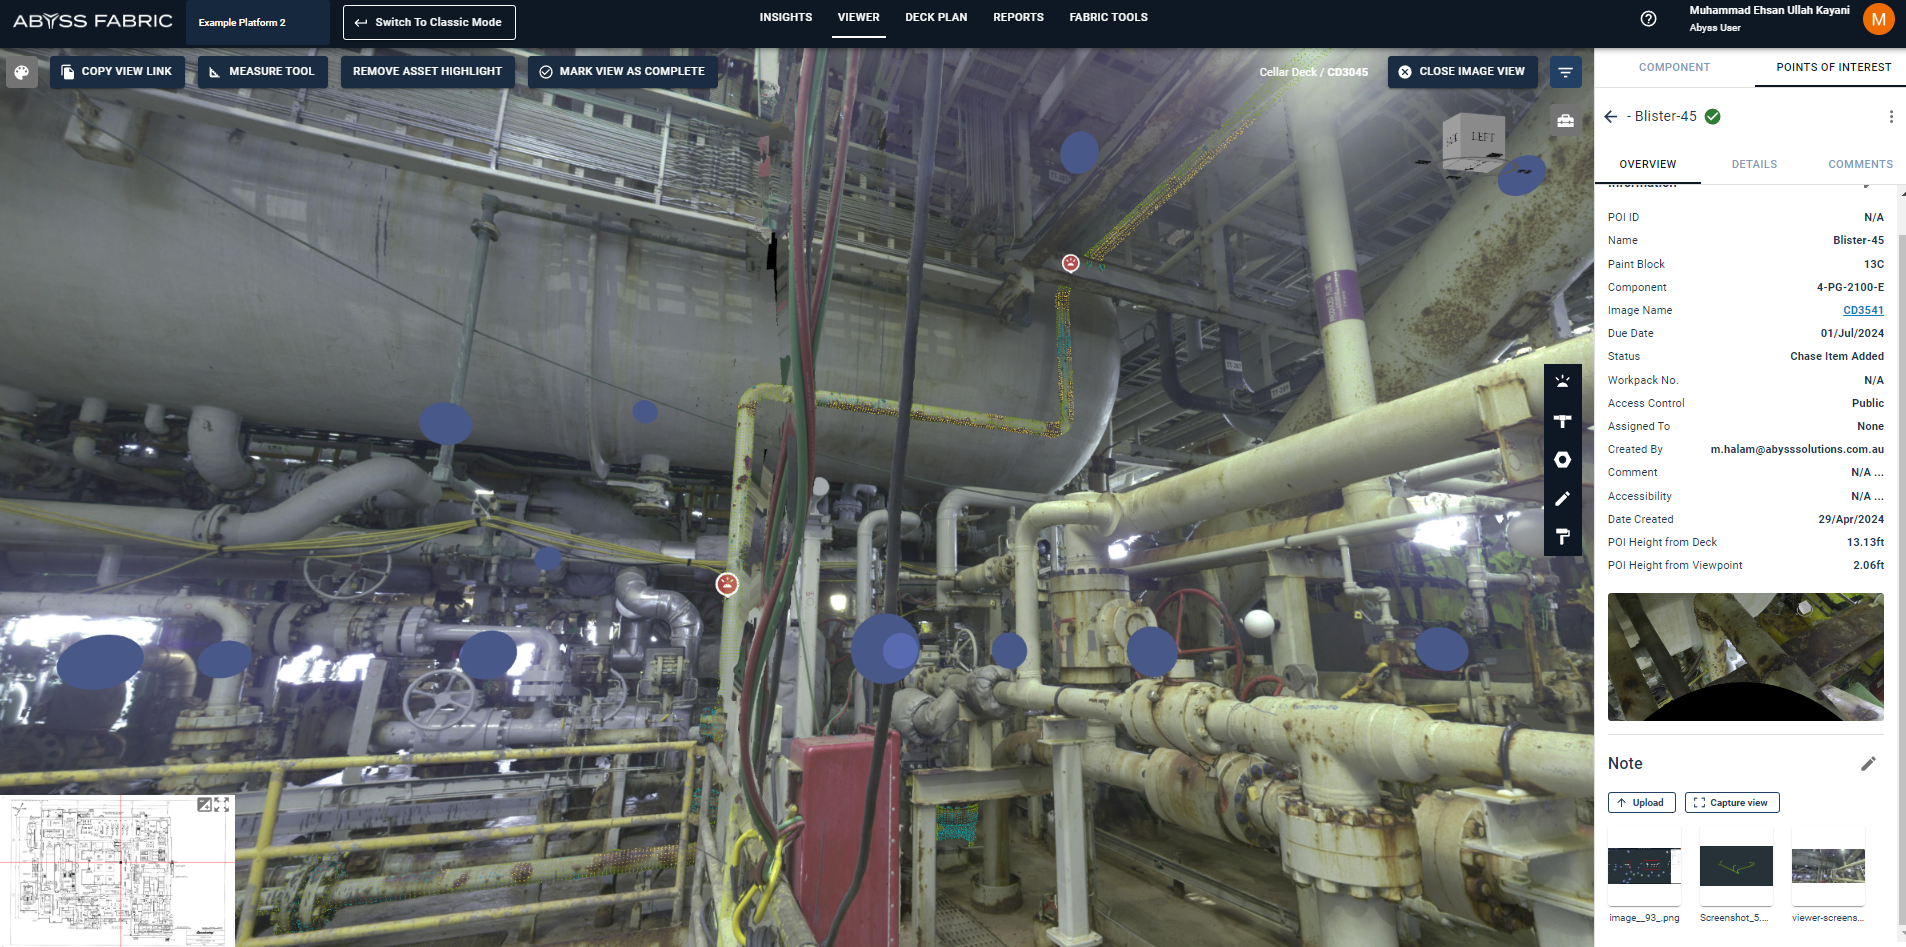Select the pipe tee tool icon
Image resolution: width=1906 pixels, height=947 pixels.
coord(1562,421)
